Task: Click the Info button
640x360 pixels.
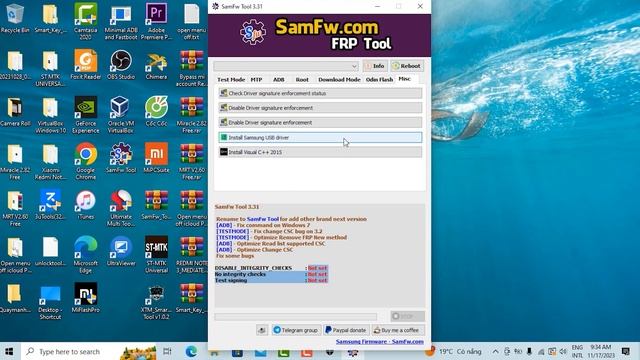Action: (375, 66)
